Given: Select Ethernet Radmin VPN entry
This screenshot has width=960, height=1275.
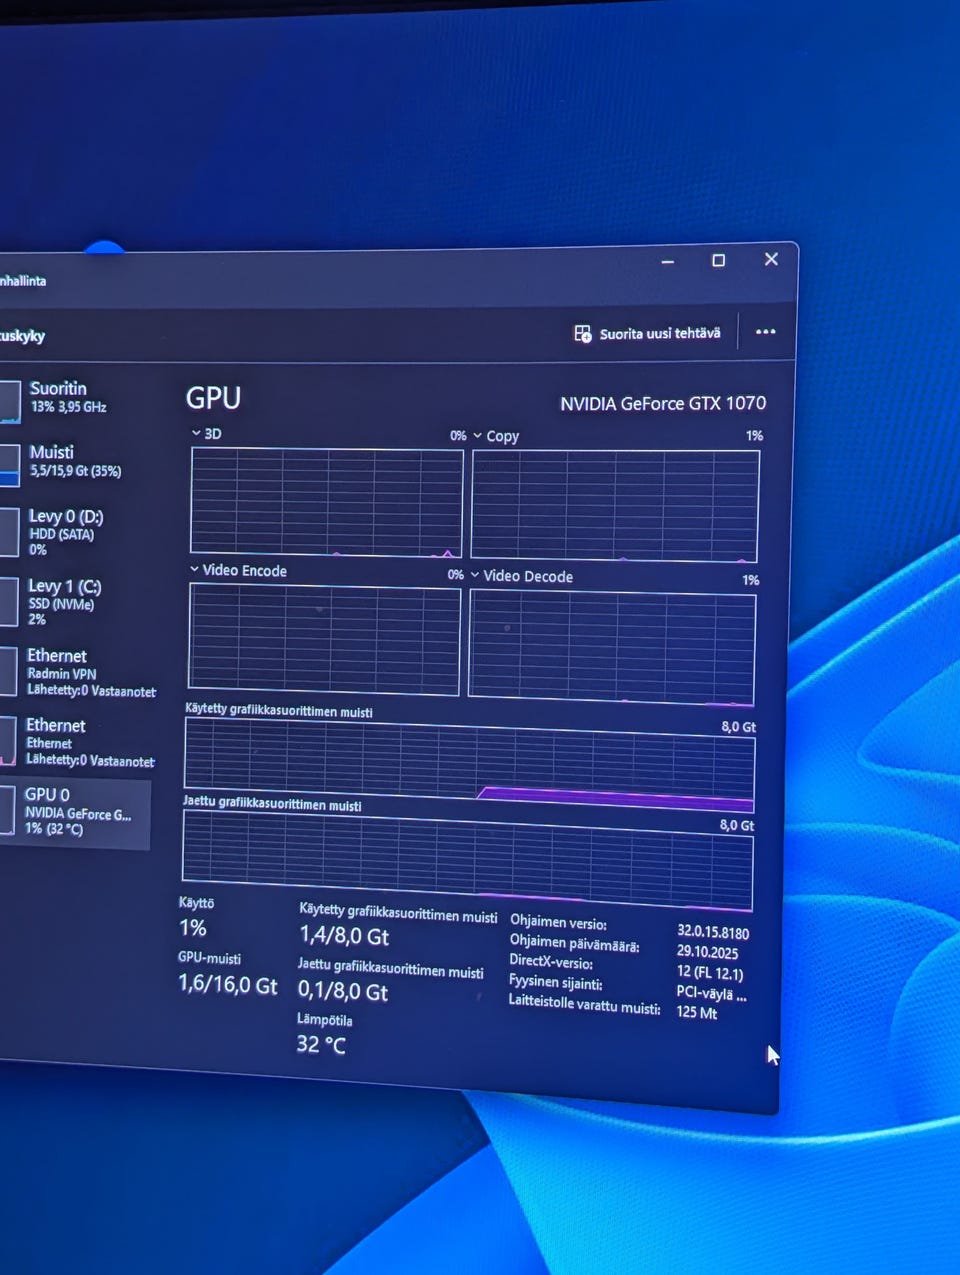Looking at the screenshot, I should [75, 671].
